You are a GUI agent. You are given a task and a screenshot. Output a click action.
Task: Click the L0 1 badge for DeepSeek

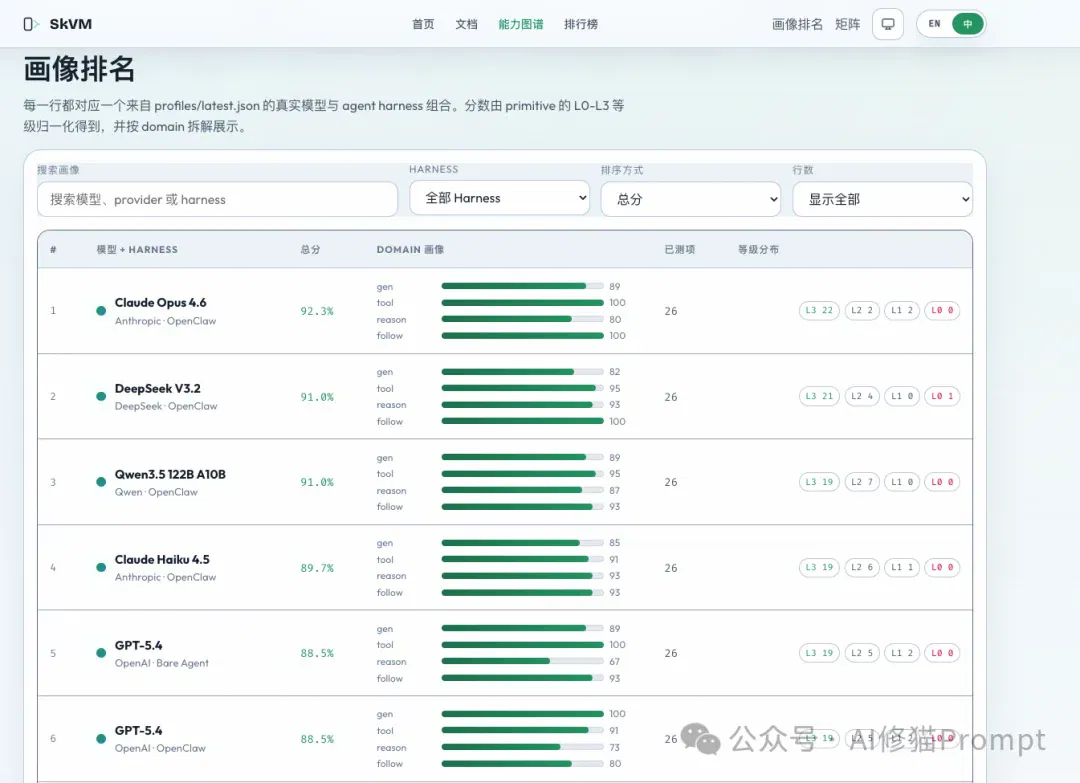pos(942,396)
